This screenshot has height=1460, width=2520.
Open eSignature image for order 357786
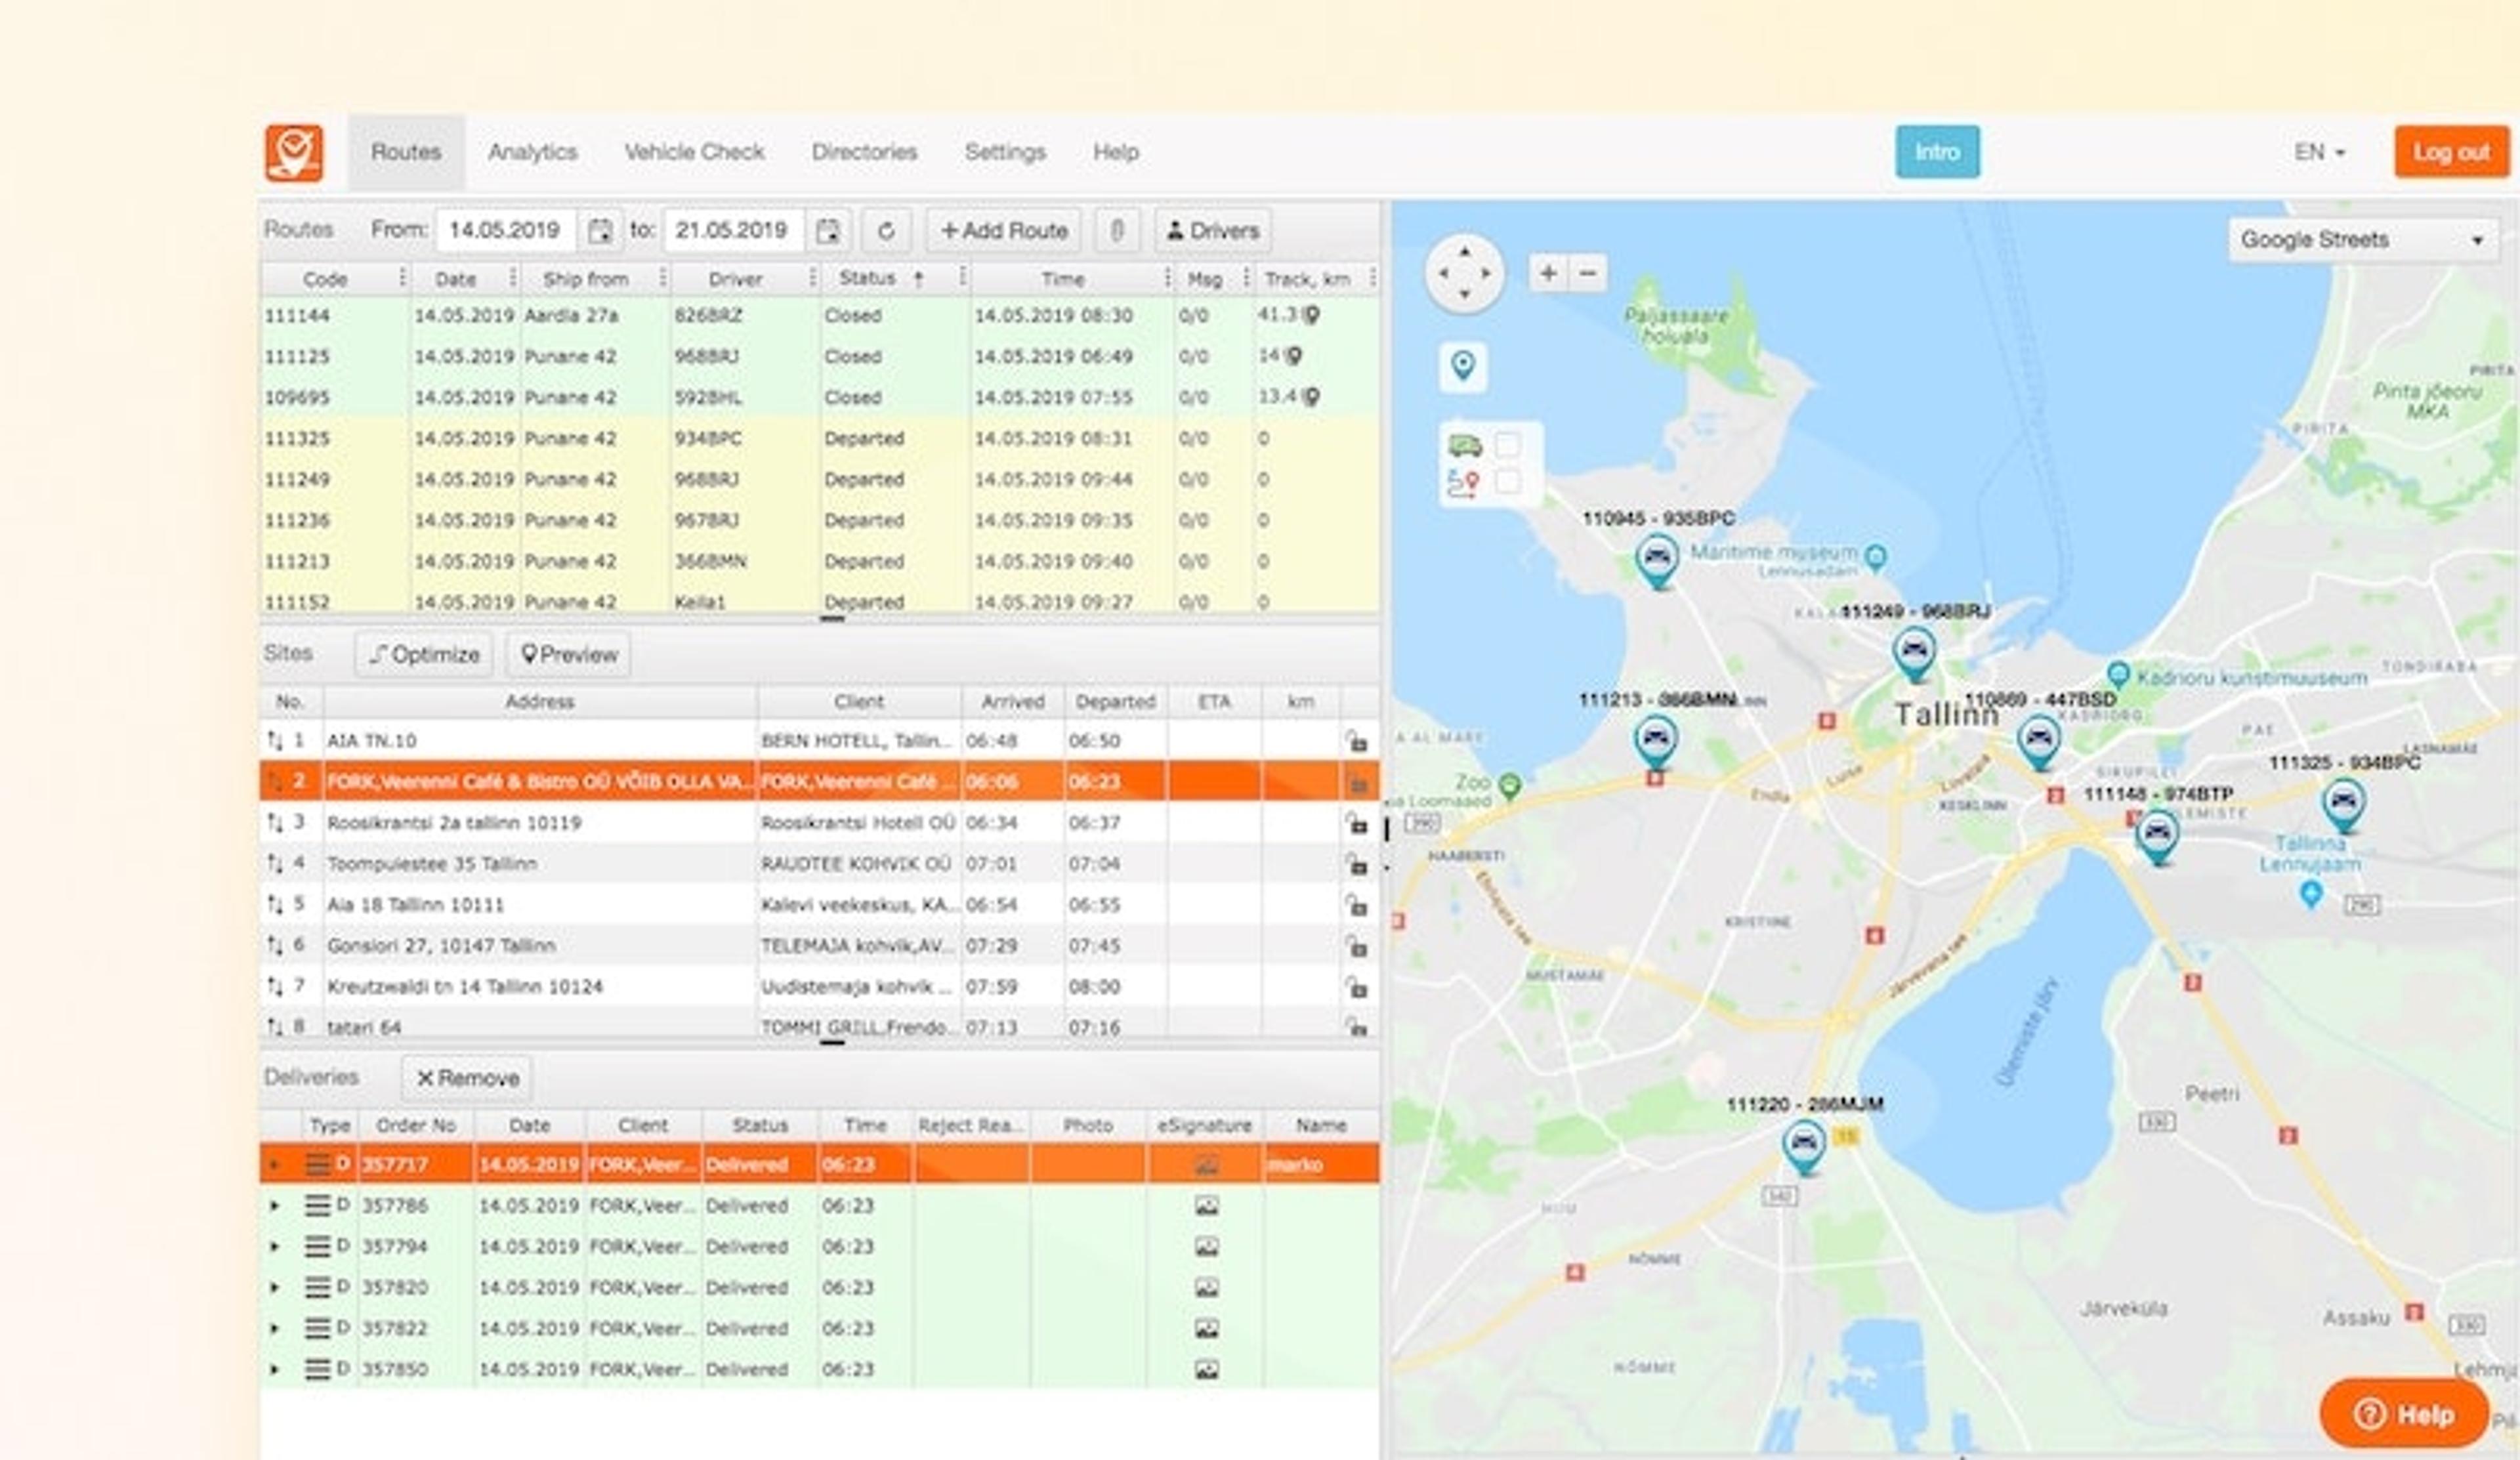point(1206,1206)
